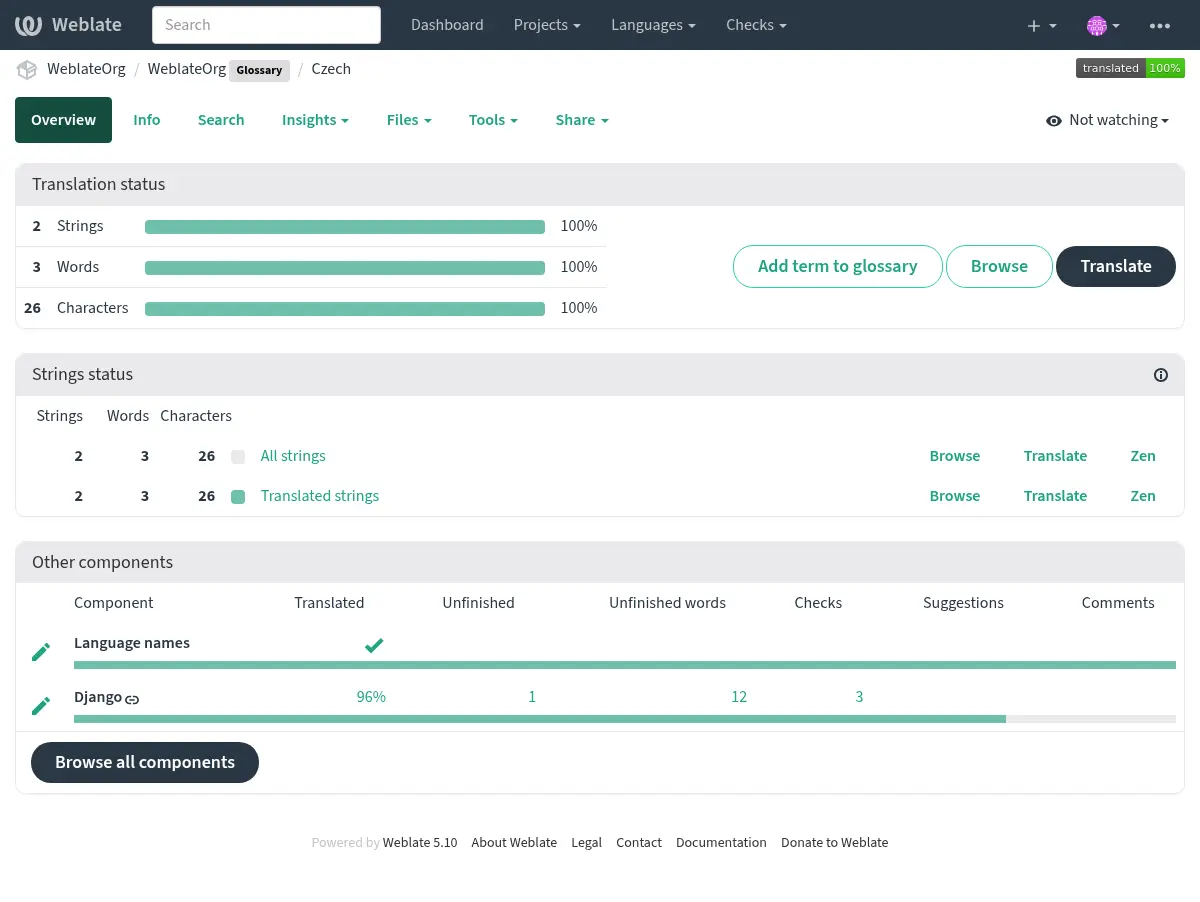Click the Strings progress bar
Screen dimensions: 1200x902
click(x=345, y=227)
